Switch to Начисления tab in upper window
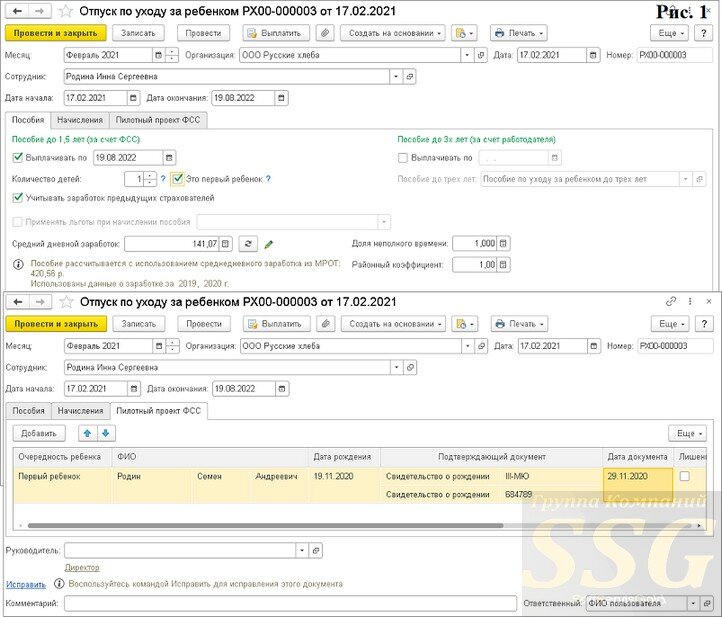 coord(80,120)
